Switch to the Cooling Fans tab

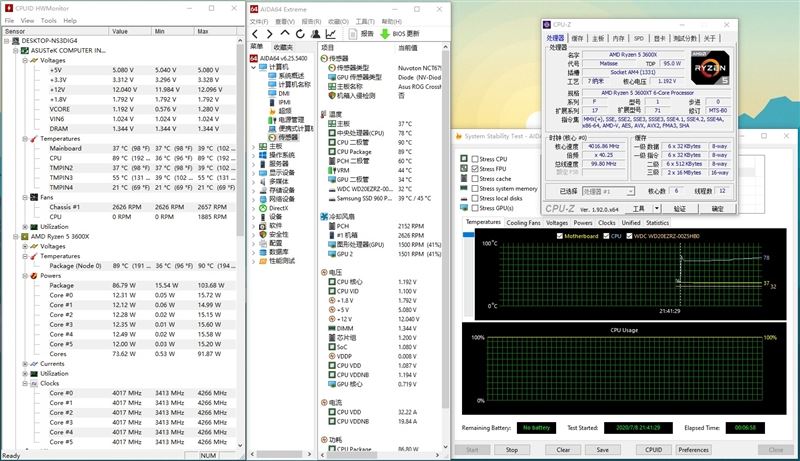click(x=523, y=223)
